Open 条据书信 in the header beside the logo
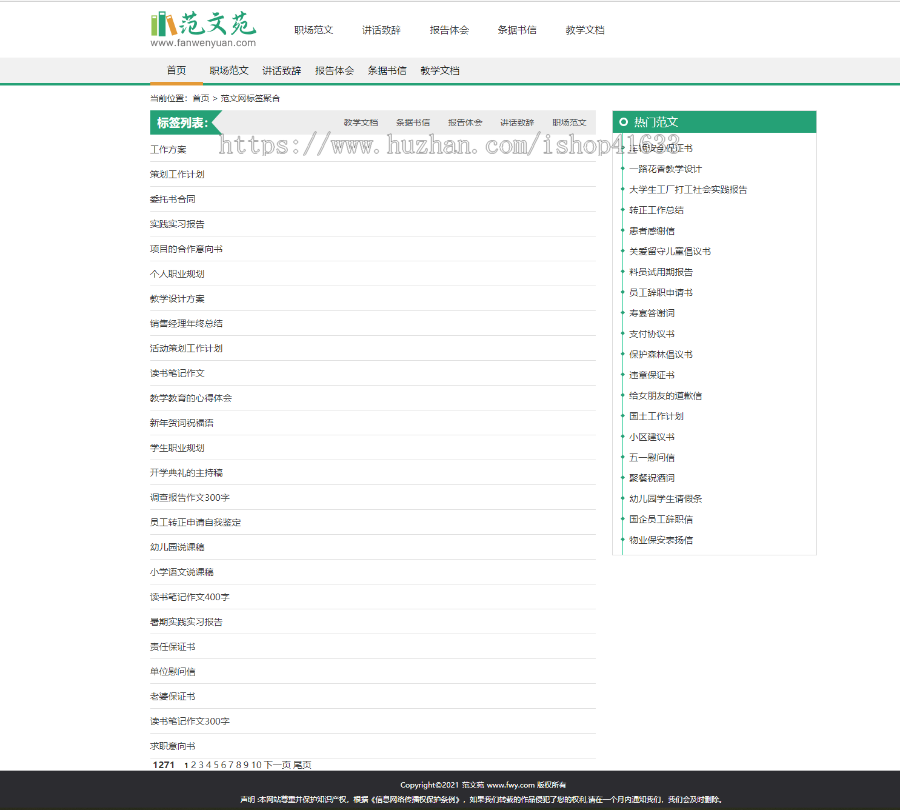 517,30
